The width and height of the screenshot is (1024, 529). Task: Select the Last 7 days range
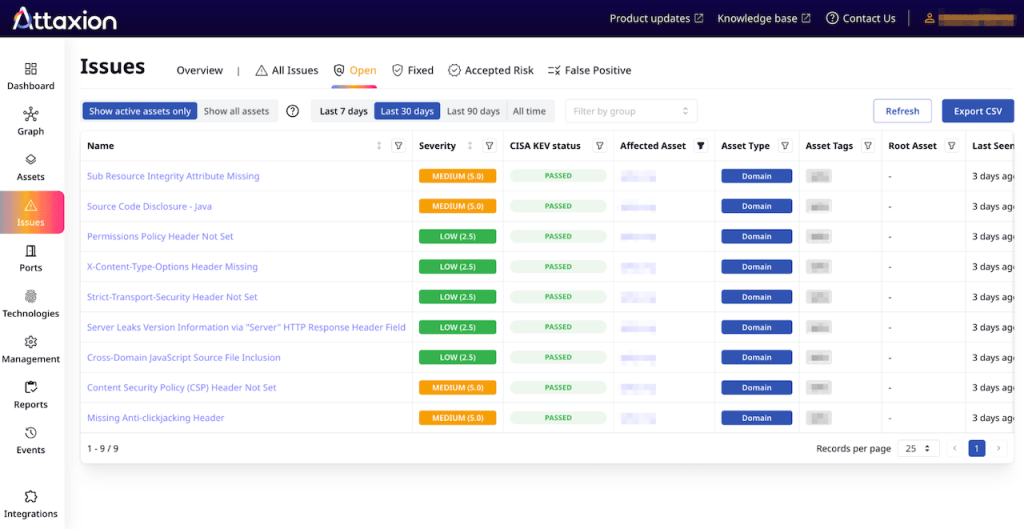(x=344, y=111)
